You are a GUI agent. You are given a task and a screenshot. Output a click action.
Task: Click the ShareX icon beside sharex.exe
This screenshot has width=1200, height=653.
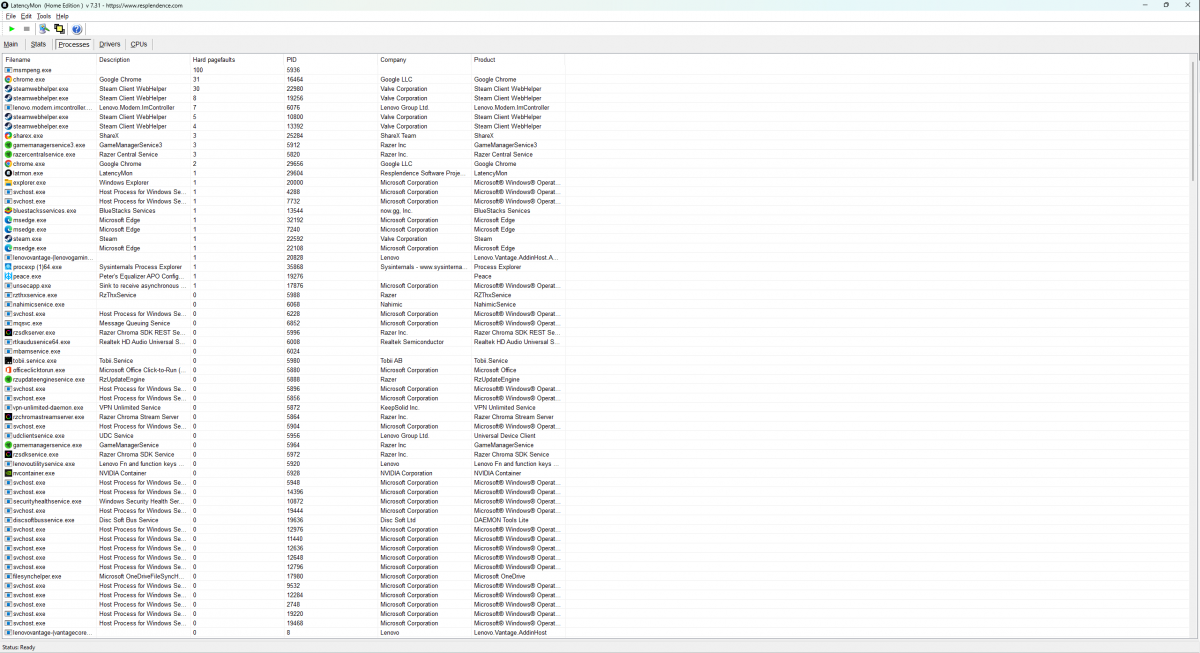(8, 136)
